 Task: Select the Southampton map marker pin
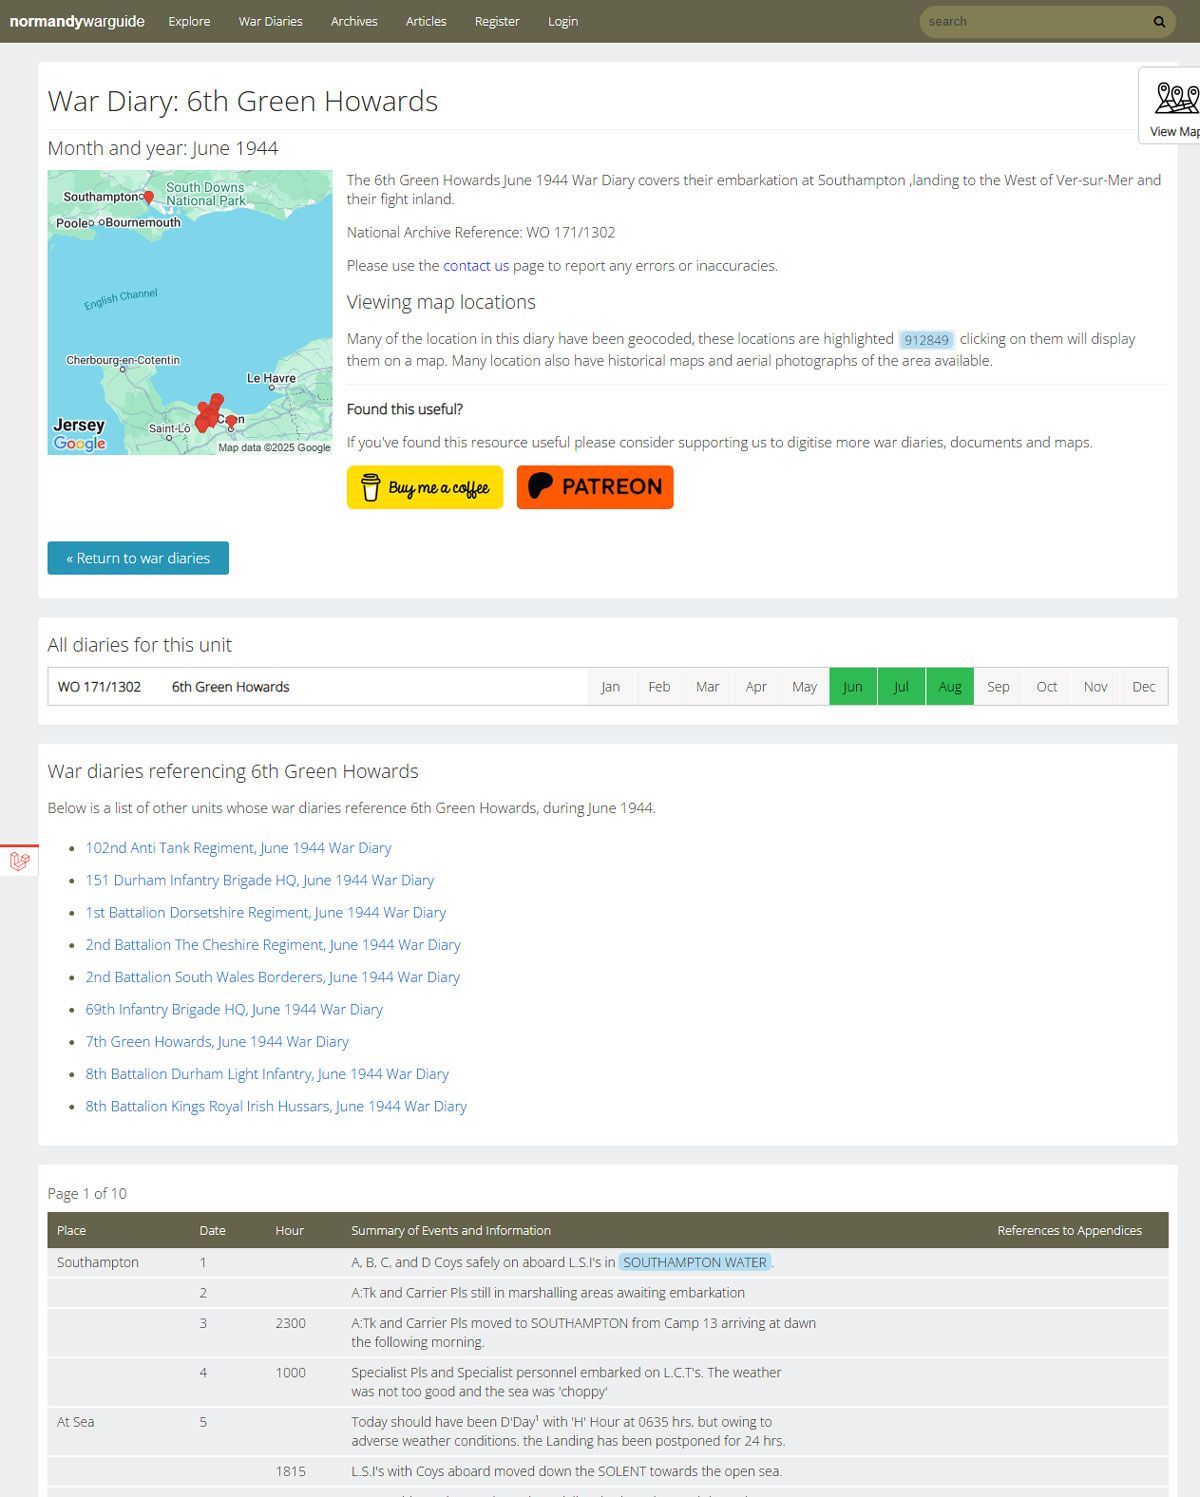click(x=148, y=196)
